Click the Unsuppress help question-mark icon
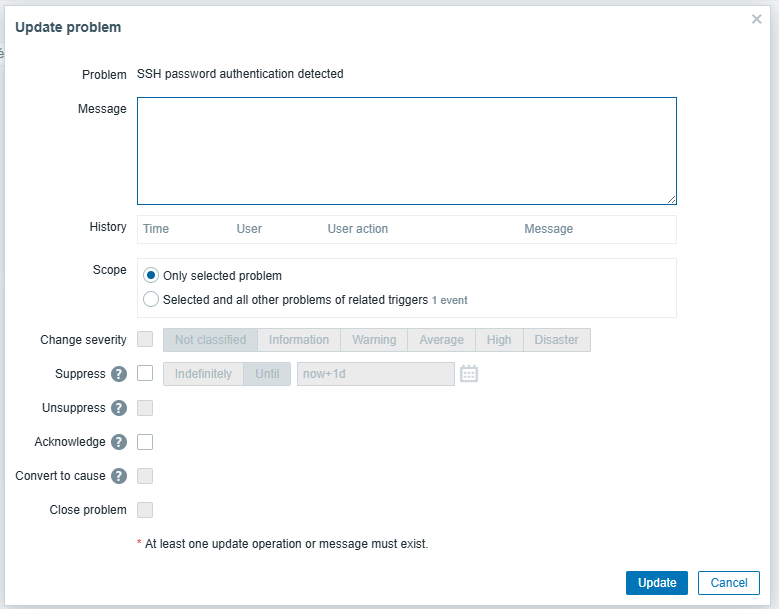Image resolution: width=779 pixels, height=609 pixels. (119, 408)
